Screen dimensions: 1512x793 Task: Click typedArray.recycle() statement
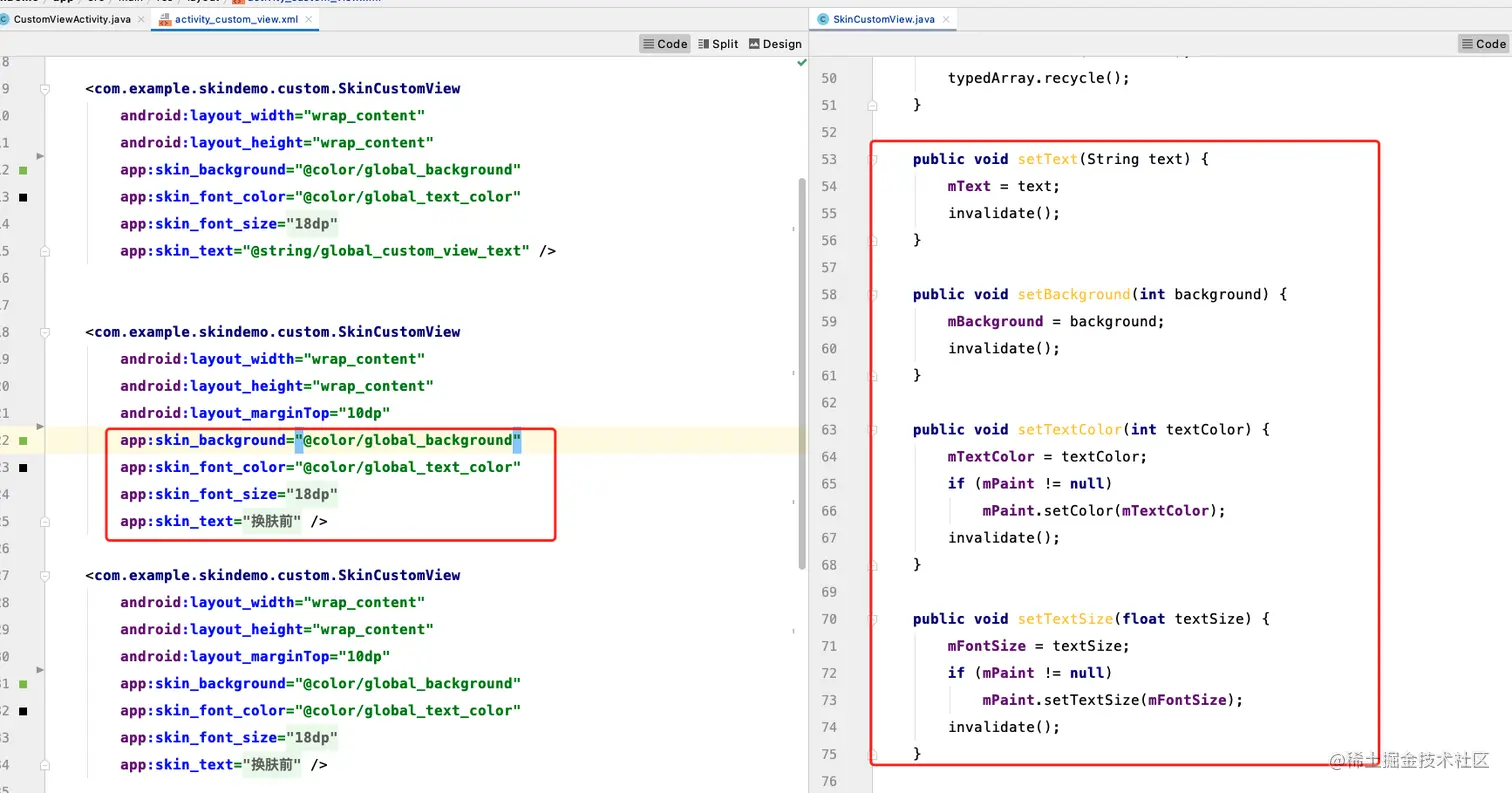[1039, 78]
